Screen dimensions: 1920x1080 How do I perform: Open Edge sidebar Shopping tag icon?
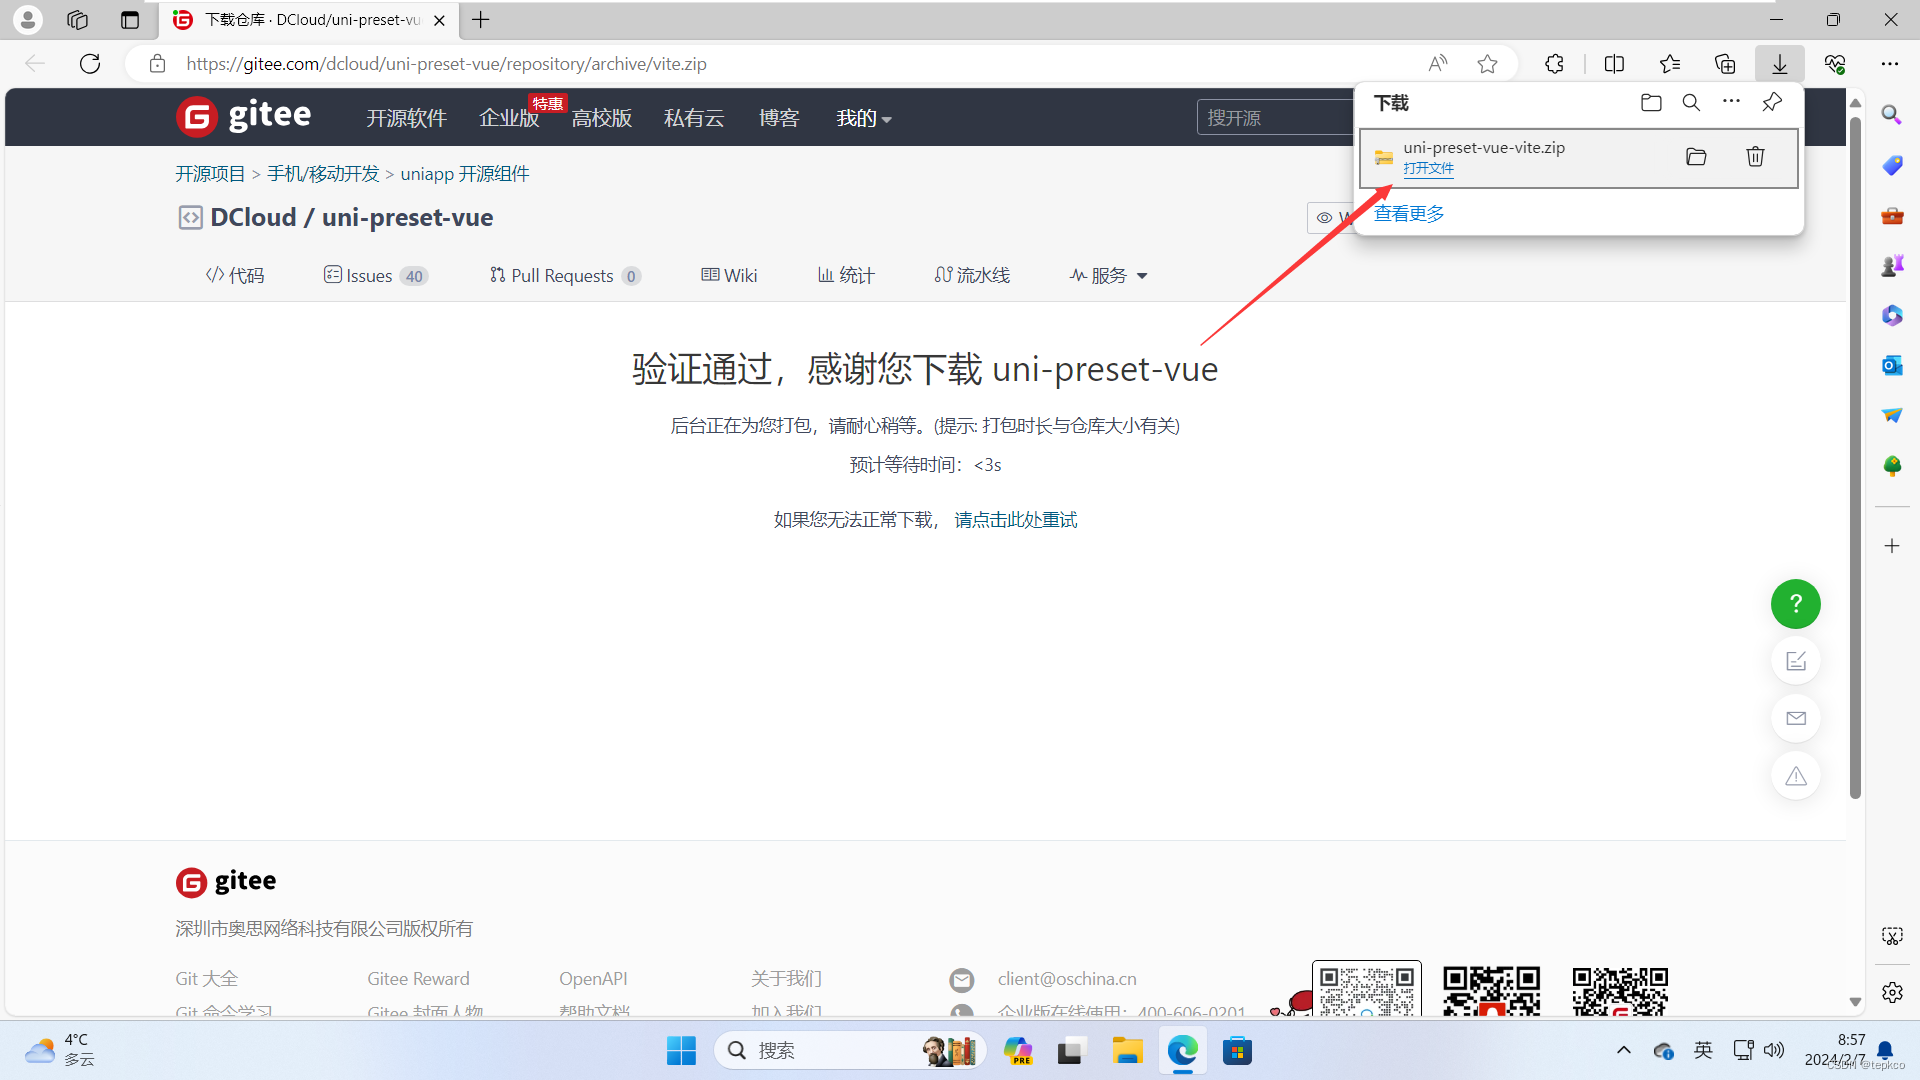1892,165
